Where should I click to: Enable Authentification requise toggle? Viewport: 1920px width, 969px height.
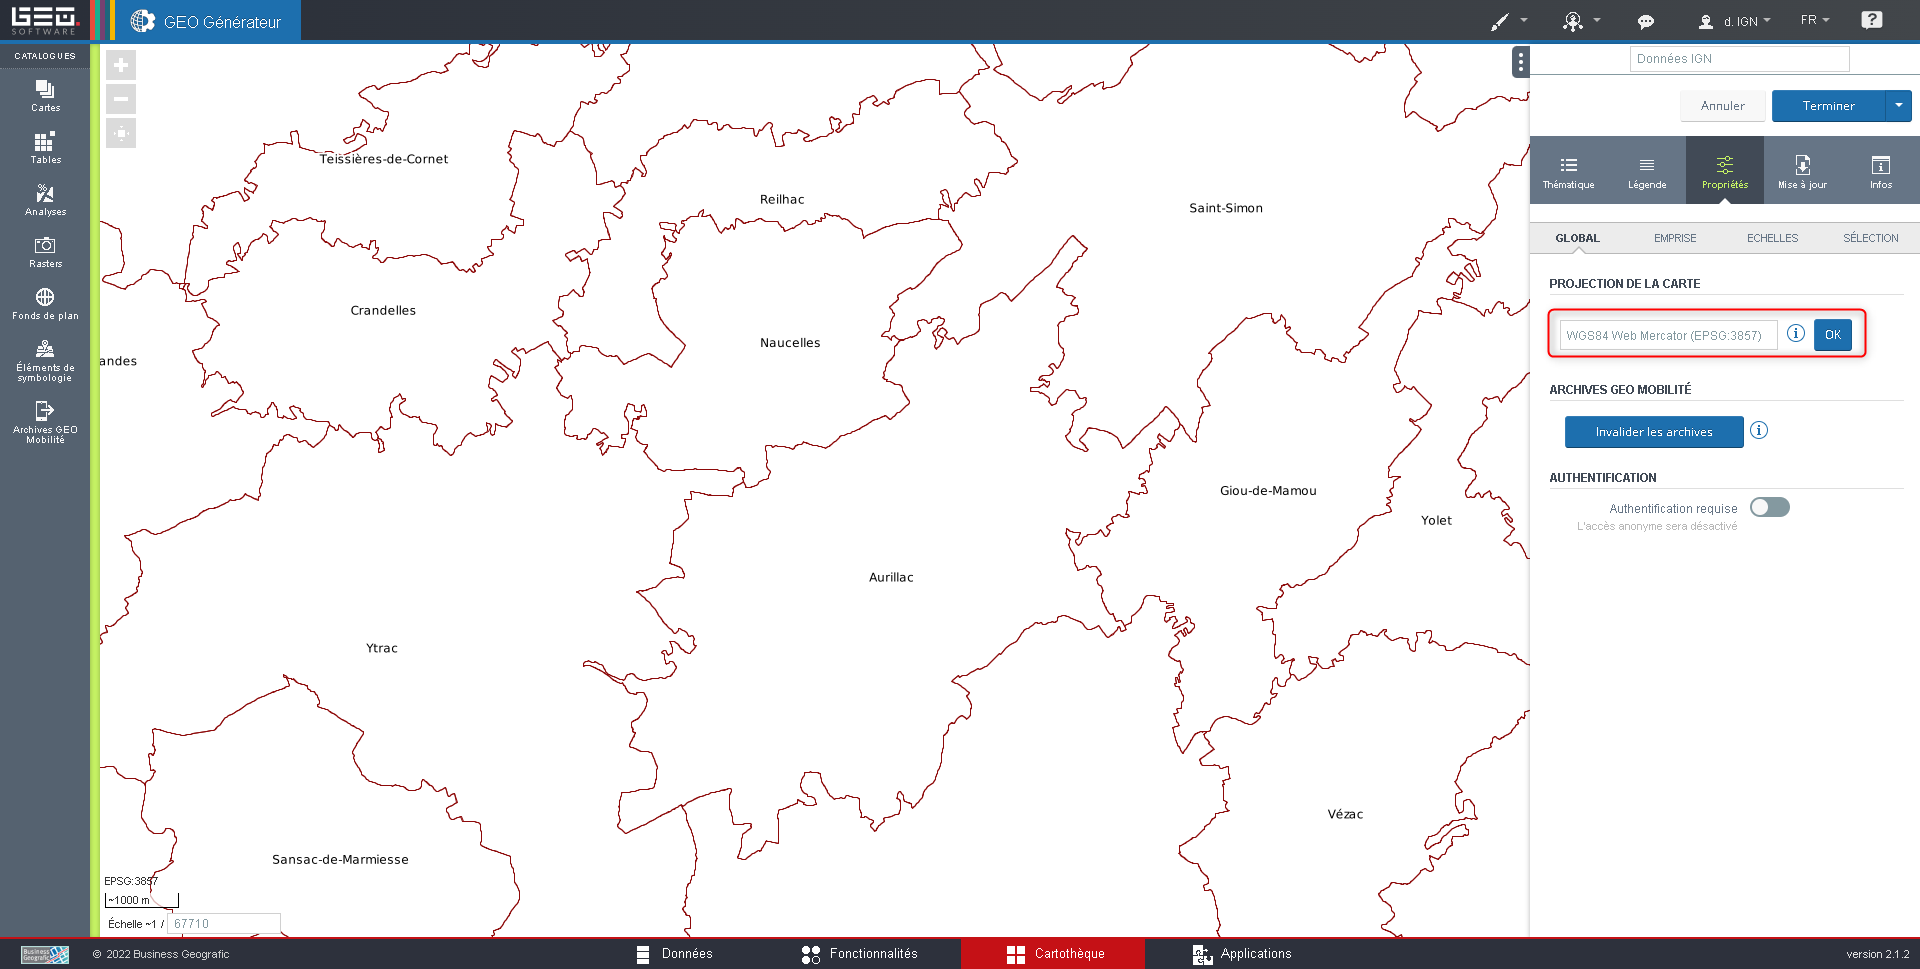click(x=1769, y=507)
